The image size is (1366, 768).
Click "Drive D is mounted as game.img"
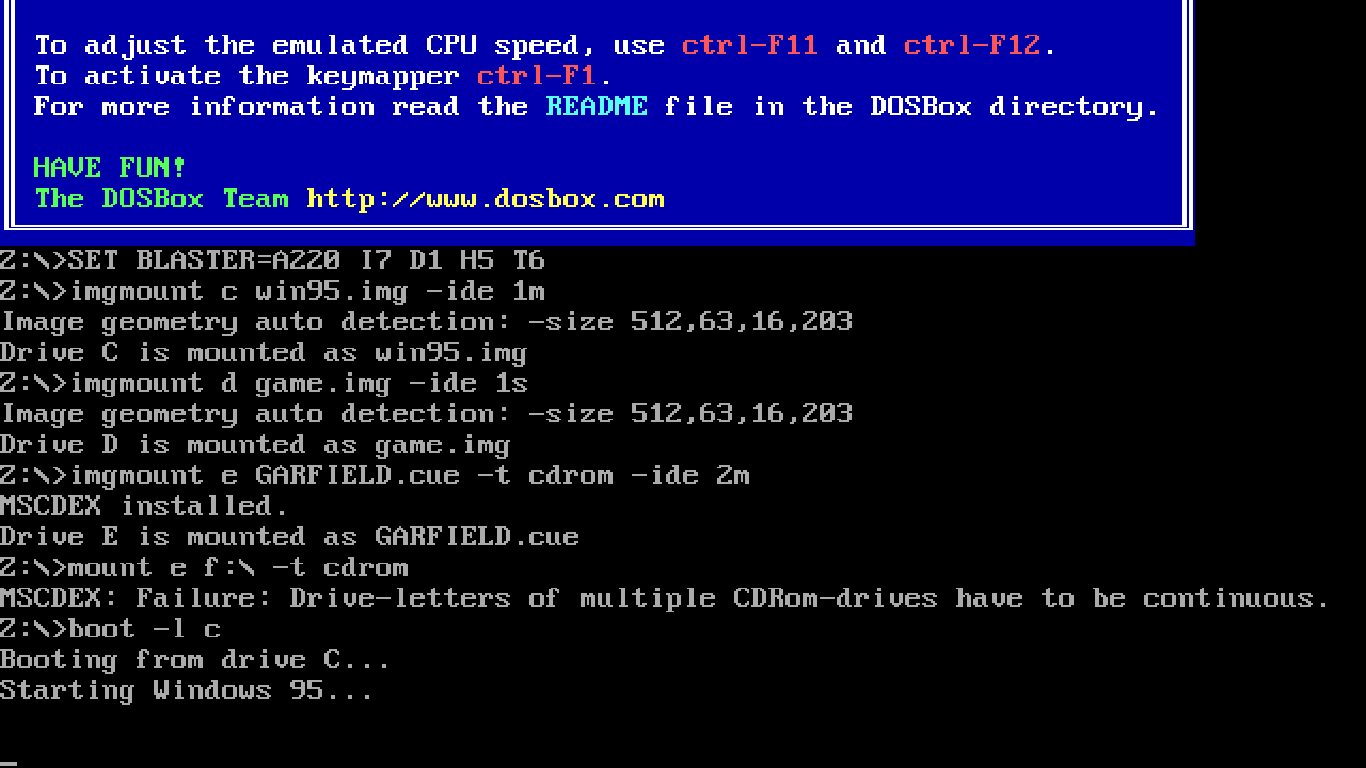click(255, 444)
